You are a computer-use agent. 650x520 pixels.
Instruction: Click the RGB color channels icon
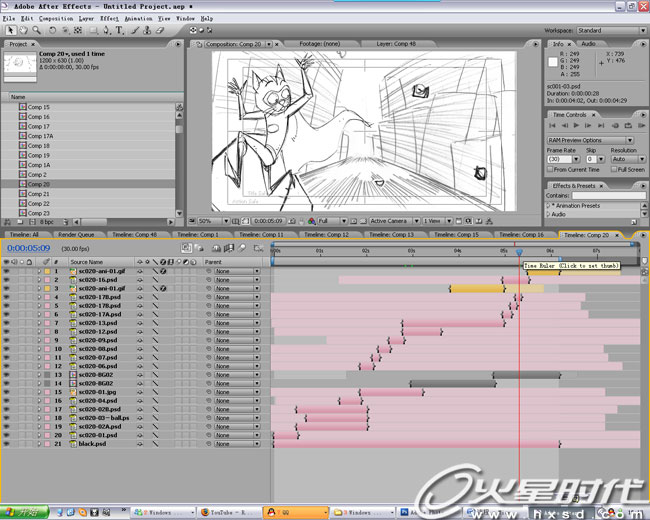pos(311,221)
